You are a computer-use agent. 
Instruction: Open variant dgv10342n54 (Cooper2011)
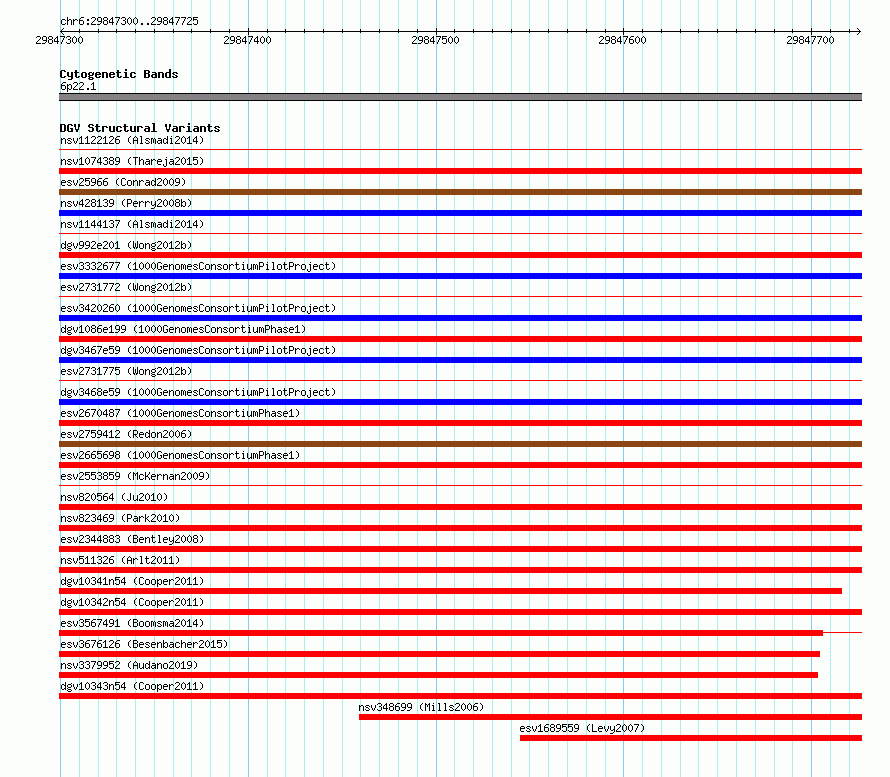point(132,602)
